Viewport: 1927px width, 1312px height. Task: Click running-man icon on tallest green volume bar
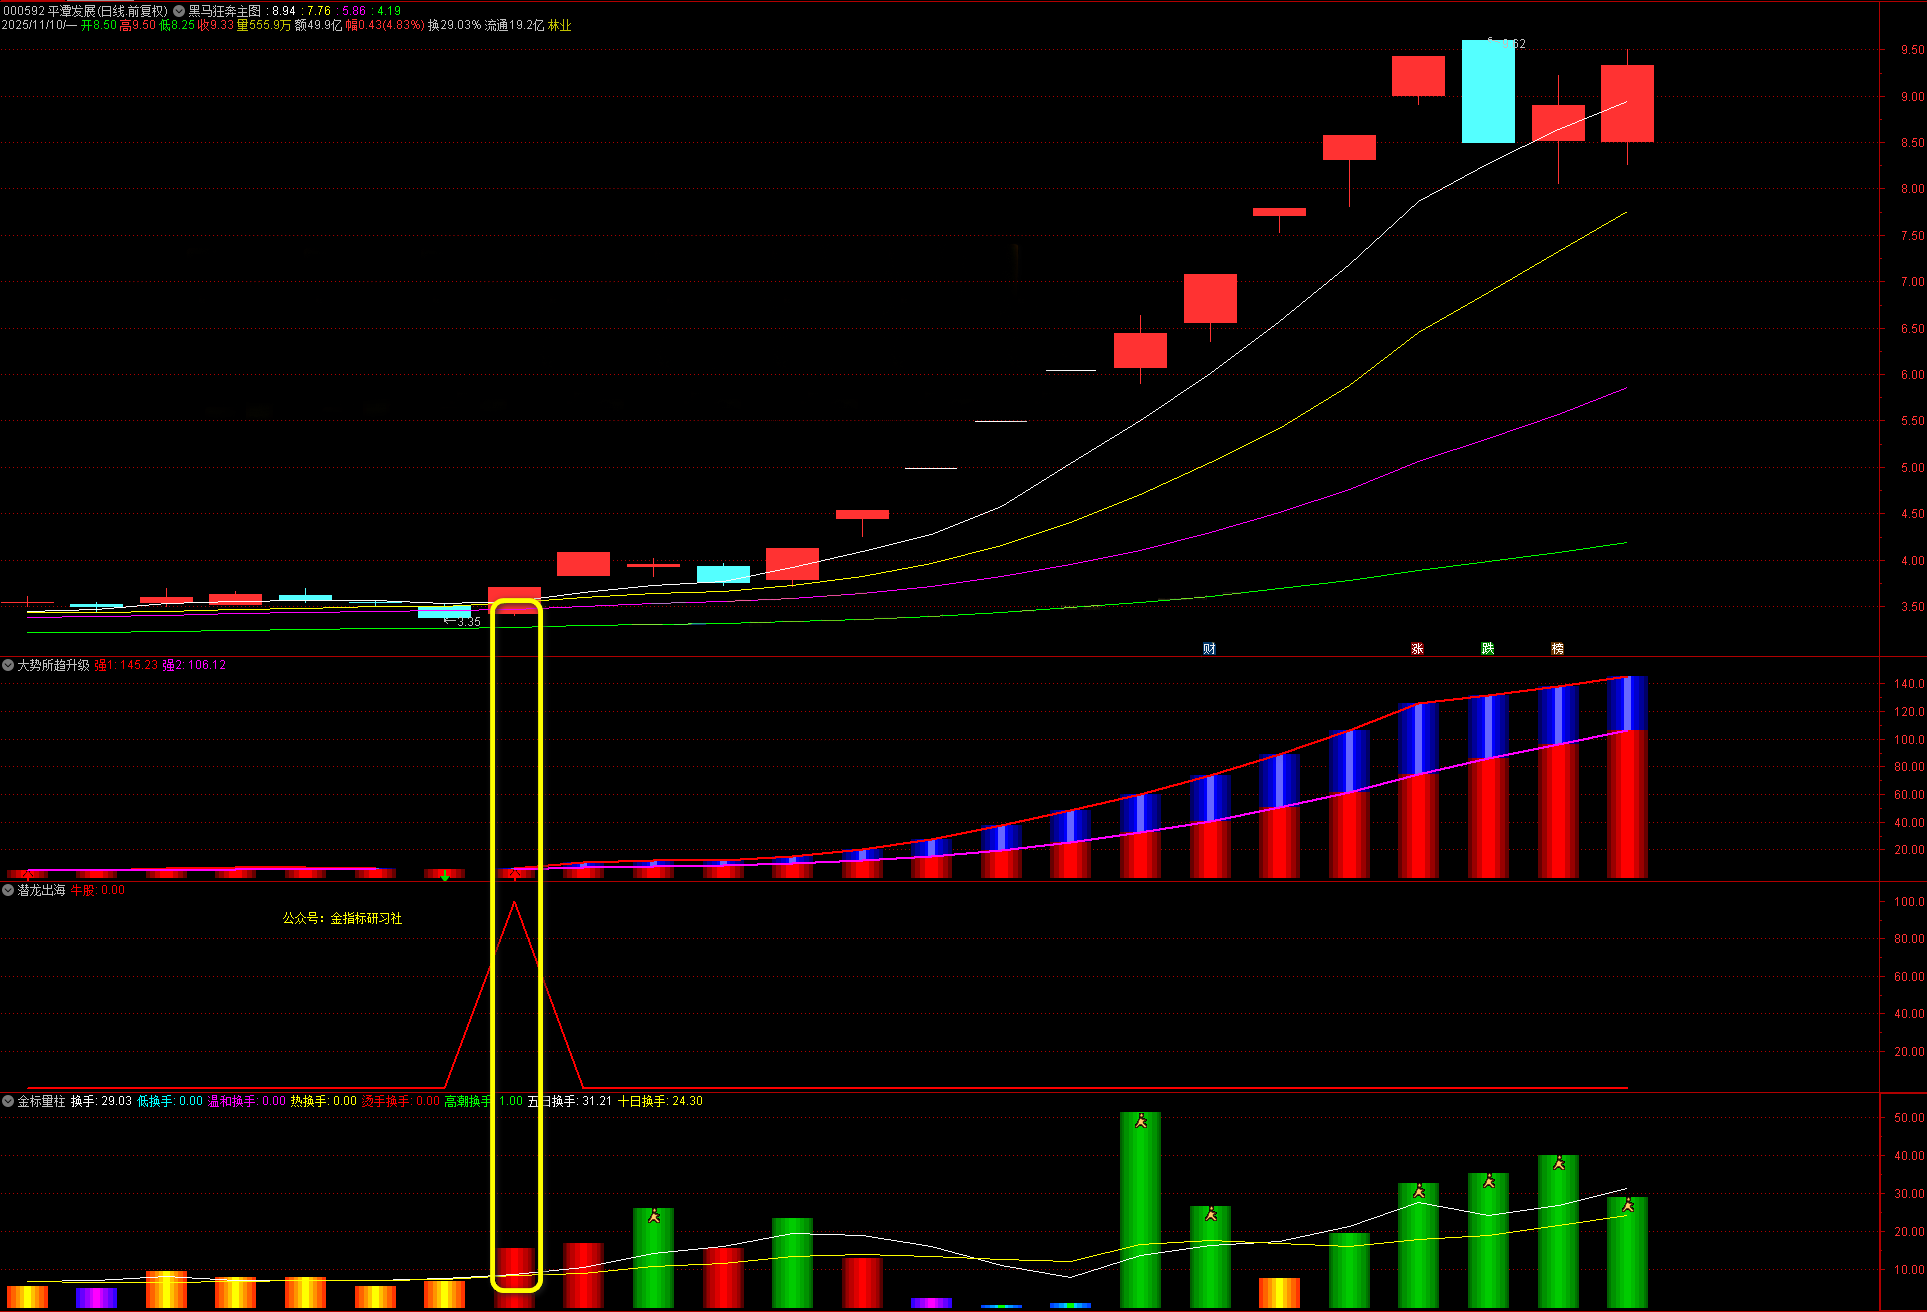pyautogui.click(x=1141, y=1122)
